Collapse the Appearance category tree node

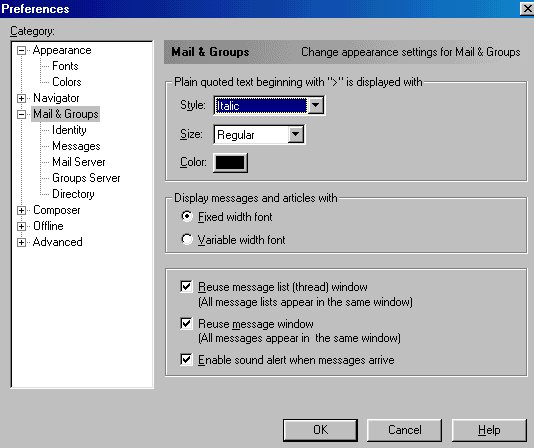[21, 51]
